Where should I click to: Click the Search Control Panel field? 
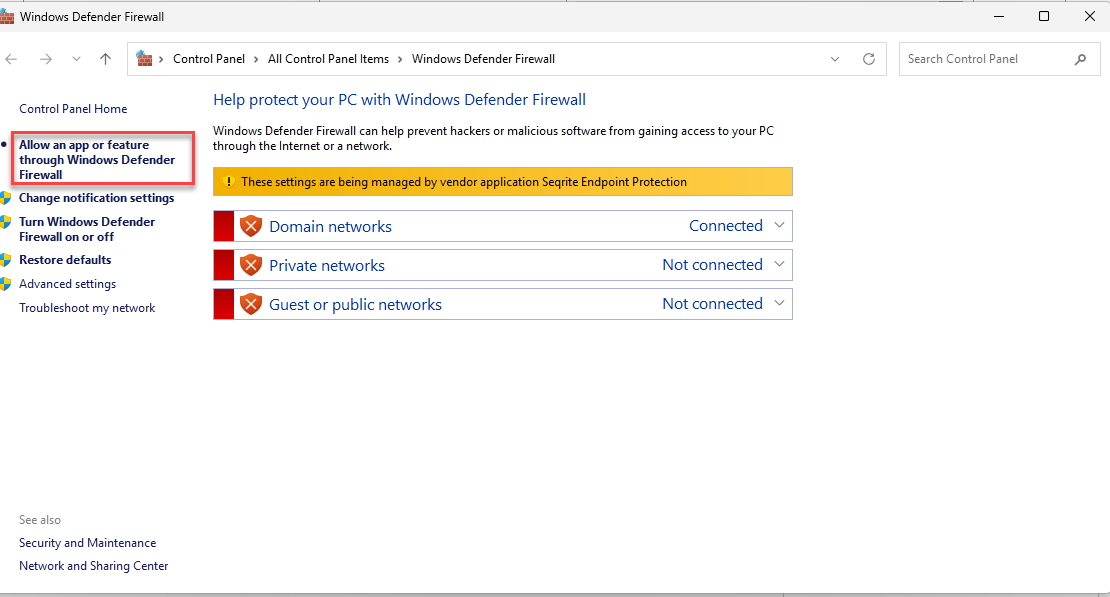tap(999, 59)
